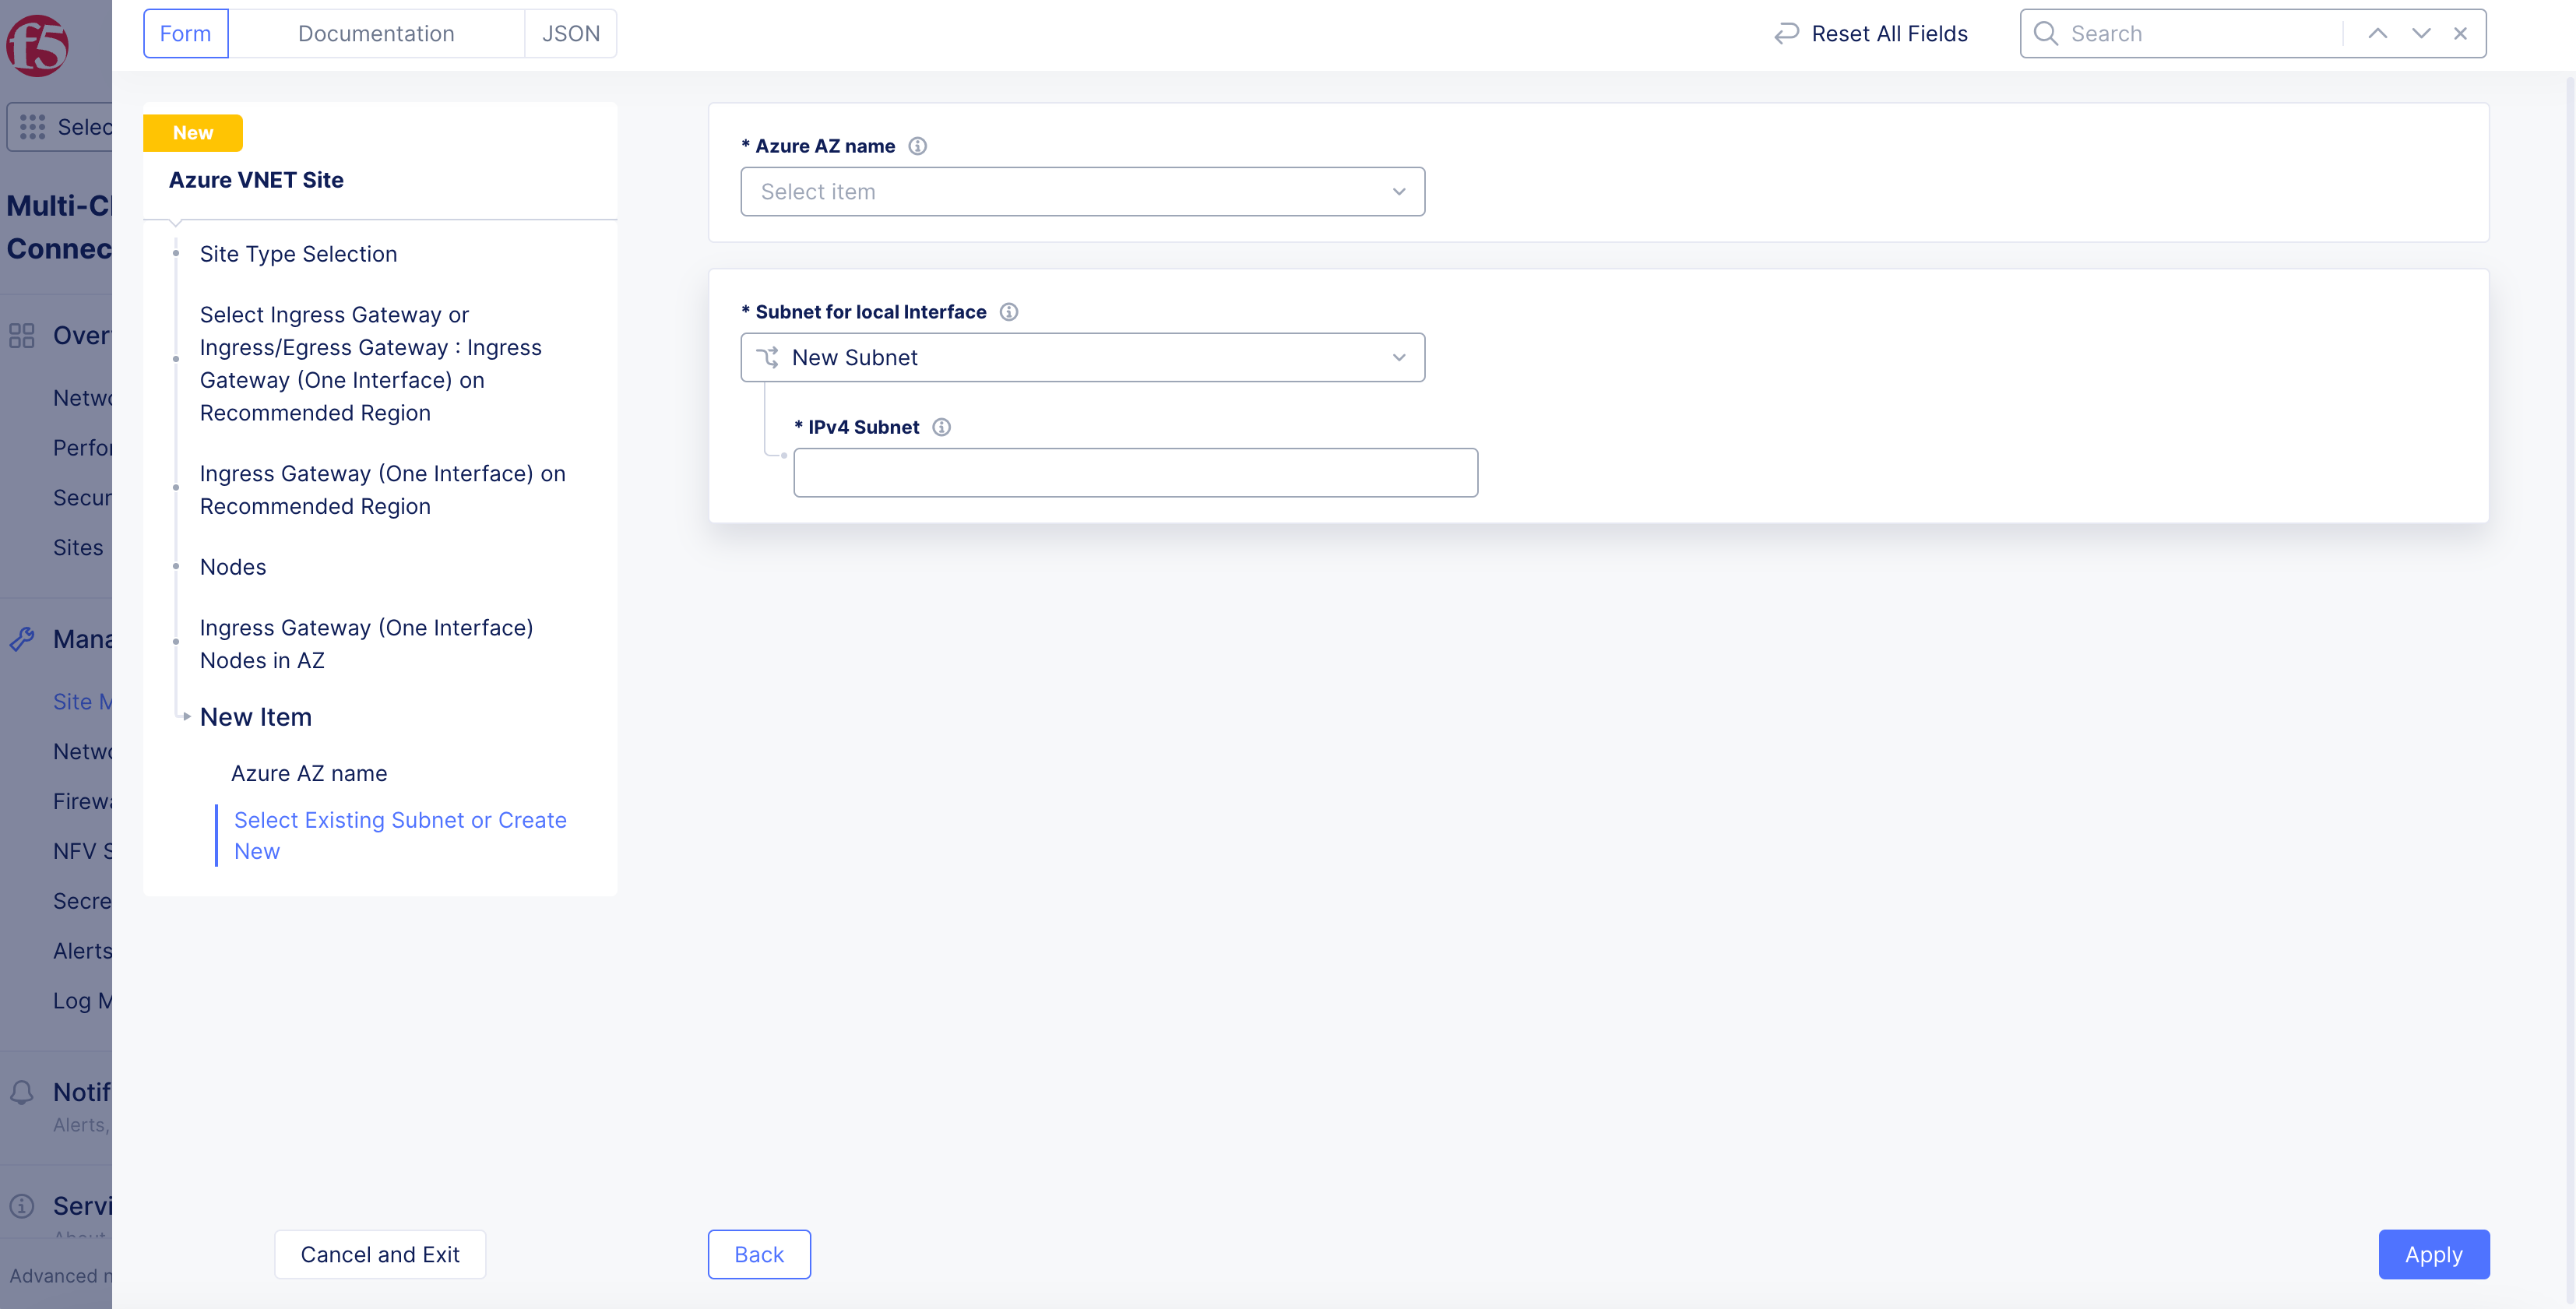Screen dimensions: 2576x1309
Task: Click the Overview grid icon in sidebar
Action: tap(22, 336)
